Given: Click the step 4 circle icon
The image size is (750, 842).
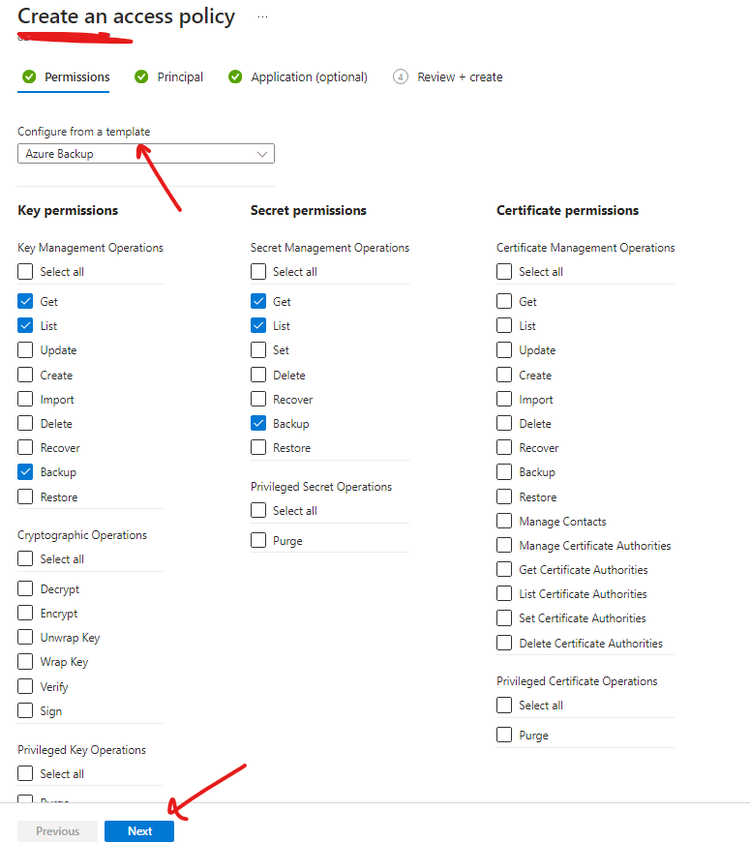Looking at the screenshot, I should 401,77.
